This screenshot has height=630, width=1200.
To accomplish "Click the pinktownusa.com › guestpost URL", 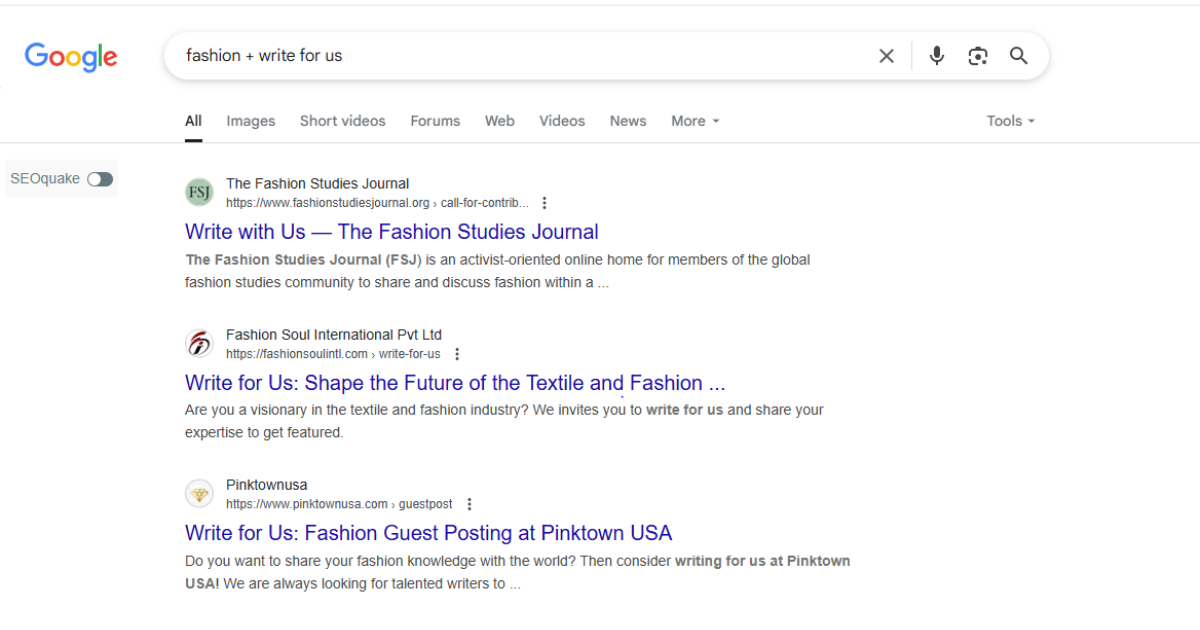I will [x=339, y=504].
